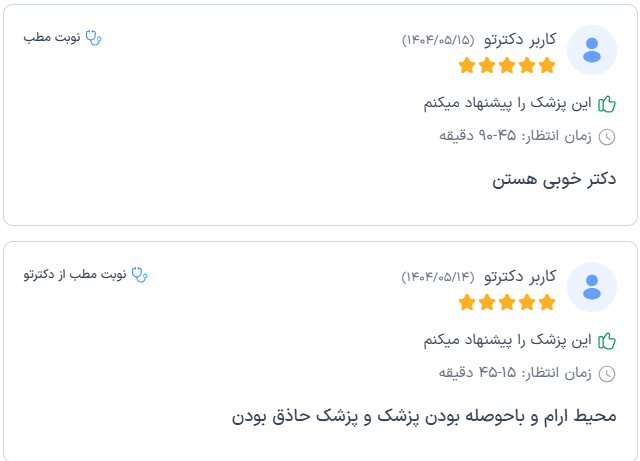Click the date (۱۴۰۴/۰۵/۱۵) in the first review
This screenshot has width=640, height=461.
[438, 40]
